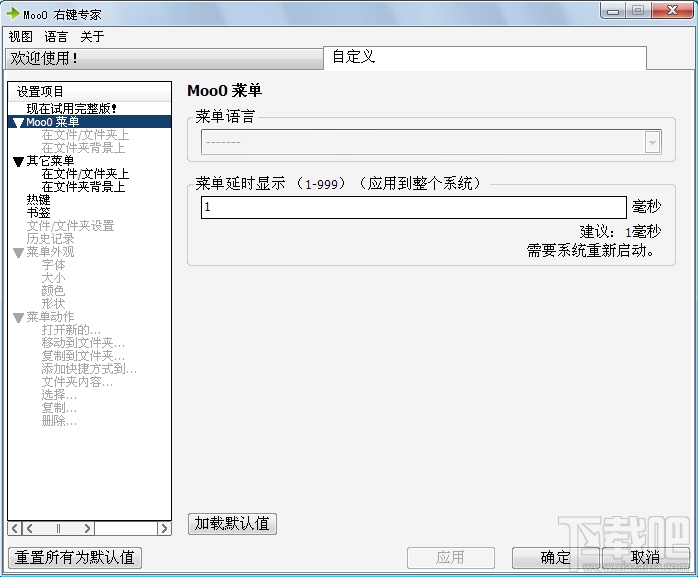Select the 复制... action item

59,407
